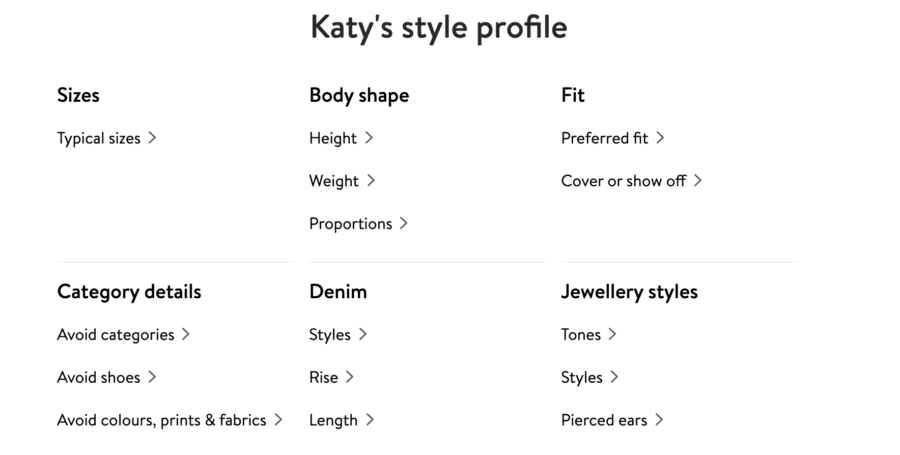The image size is (900, 455).
Task: Click the chevron next to Typical sizes
Action: (152, 138)
